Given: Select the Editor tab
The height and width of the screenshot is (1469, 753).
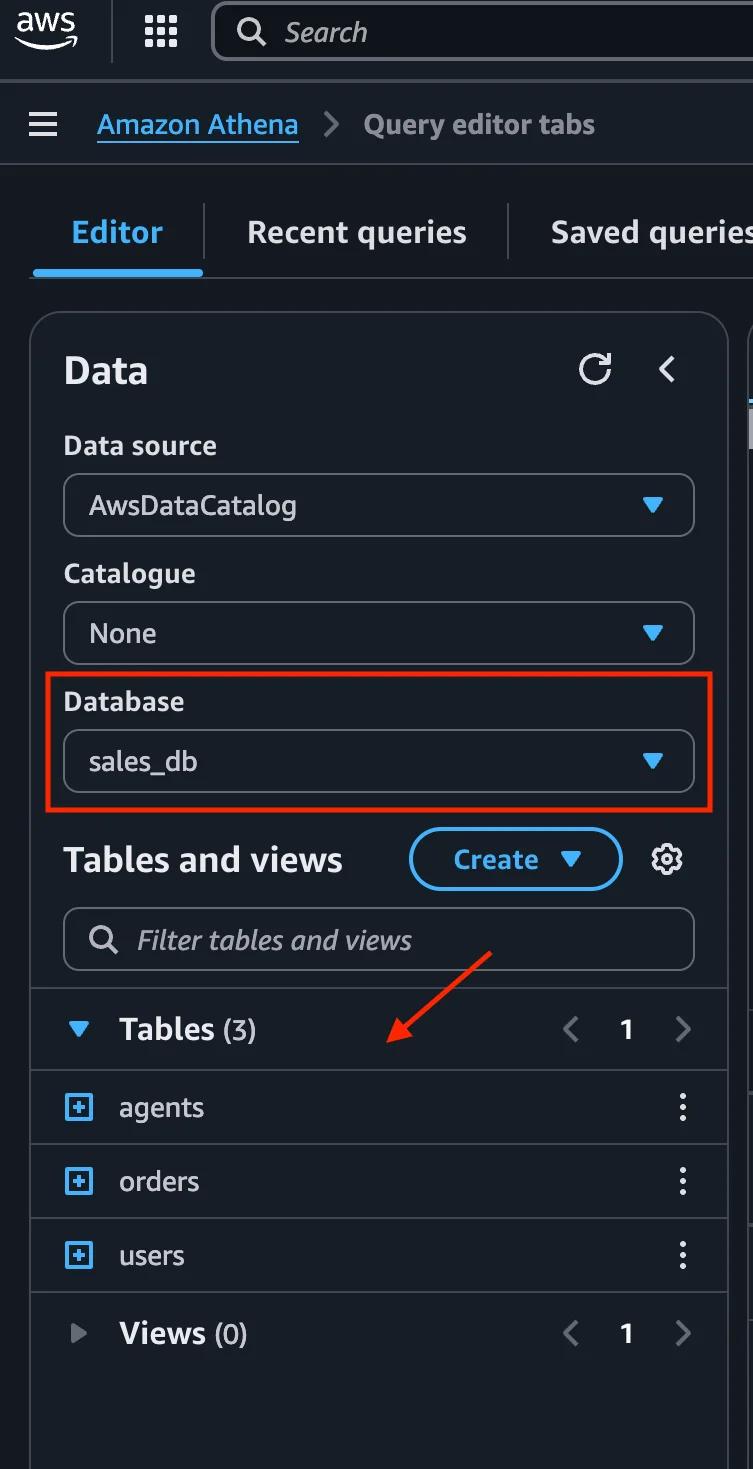Looking at the screenshot, I should tap(117, 233).
